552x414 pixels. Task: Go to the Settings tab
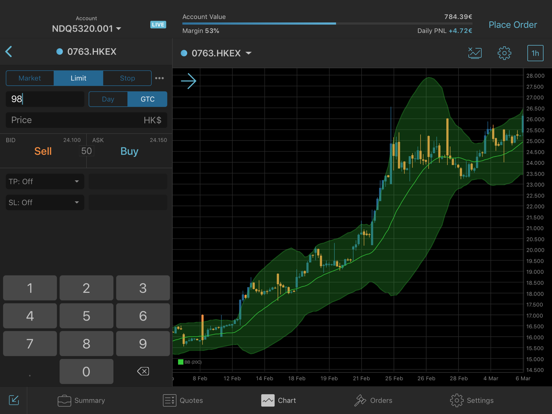pyautogui.click(x=471, y=400)
